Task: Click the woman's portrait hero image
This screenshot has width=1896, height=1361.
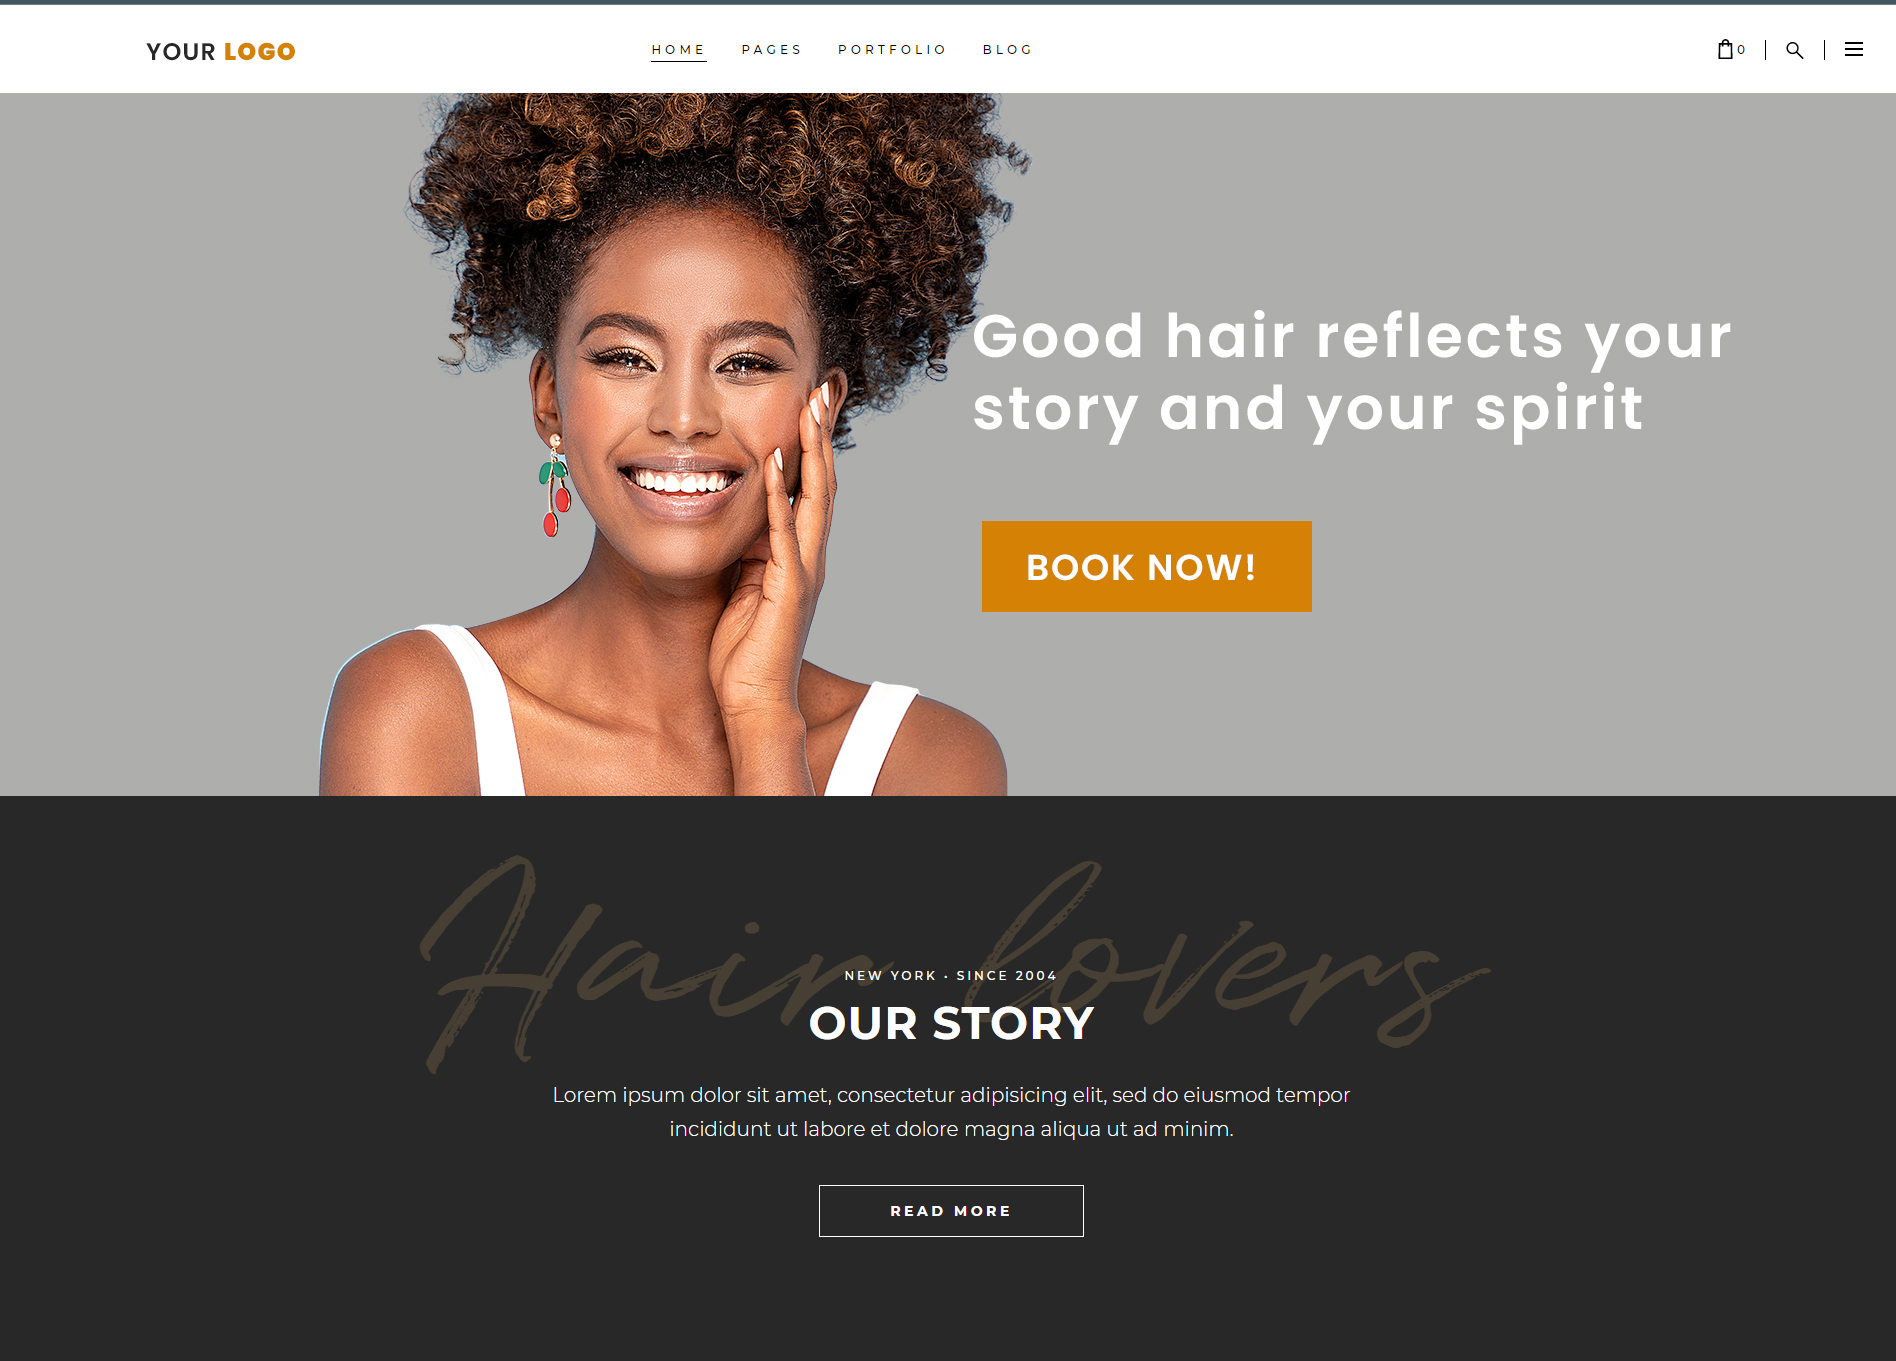Action: (670, 445)
